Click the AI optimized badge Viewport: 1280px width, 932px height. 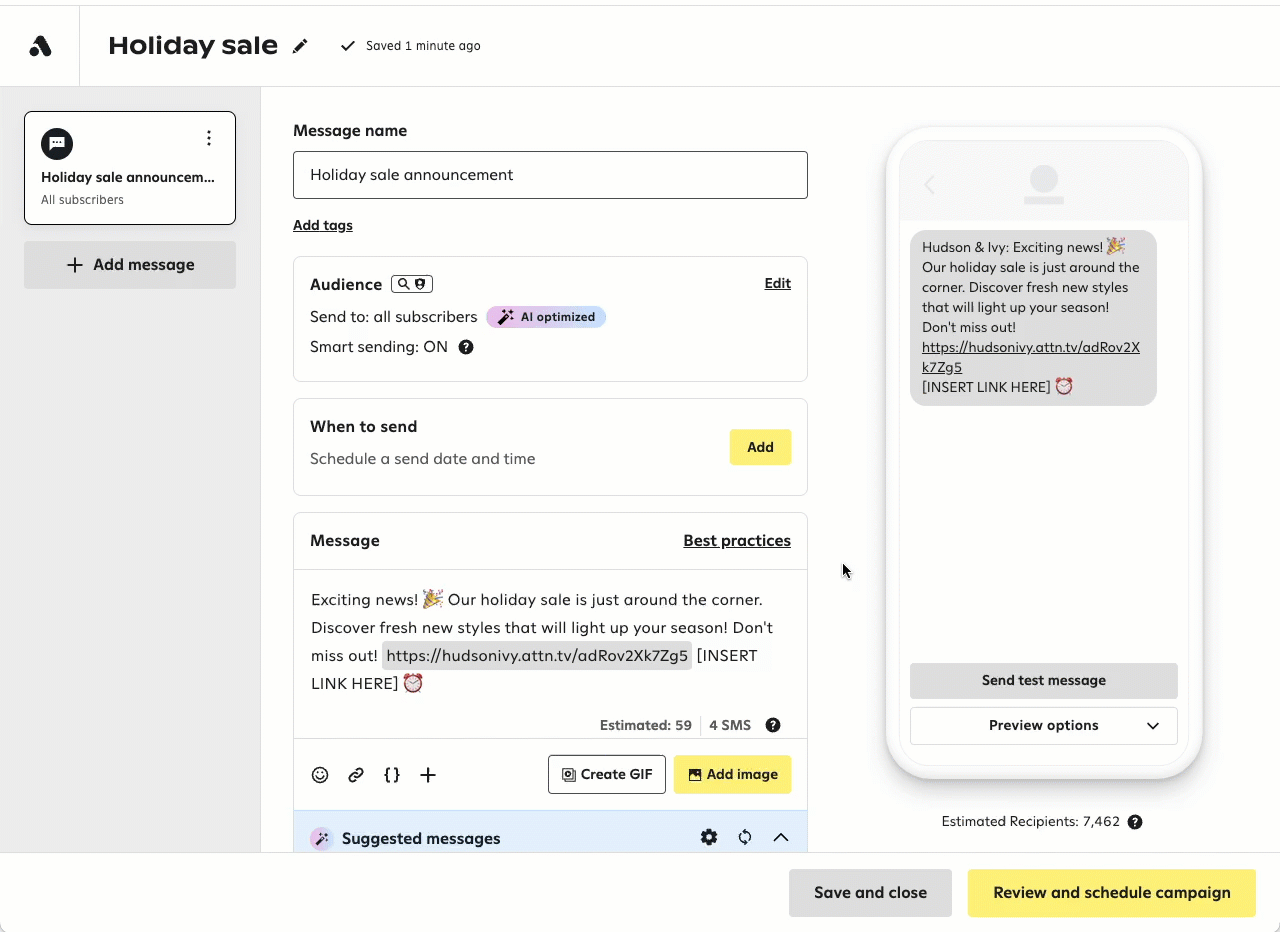click(546, 316)
